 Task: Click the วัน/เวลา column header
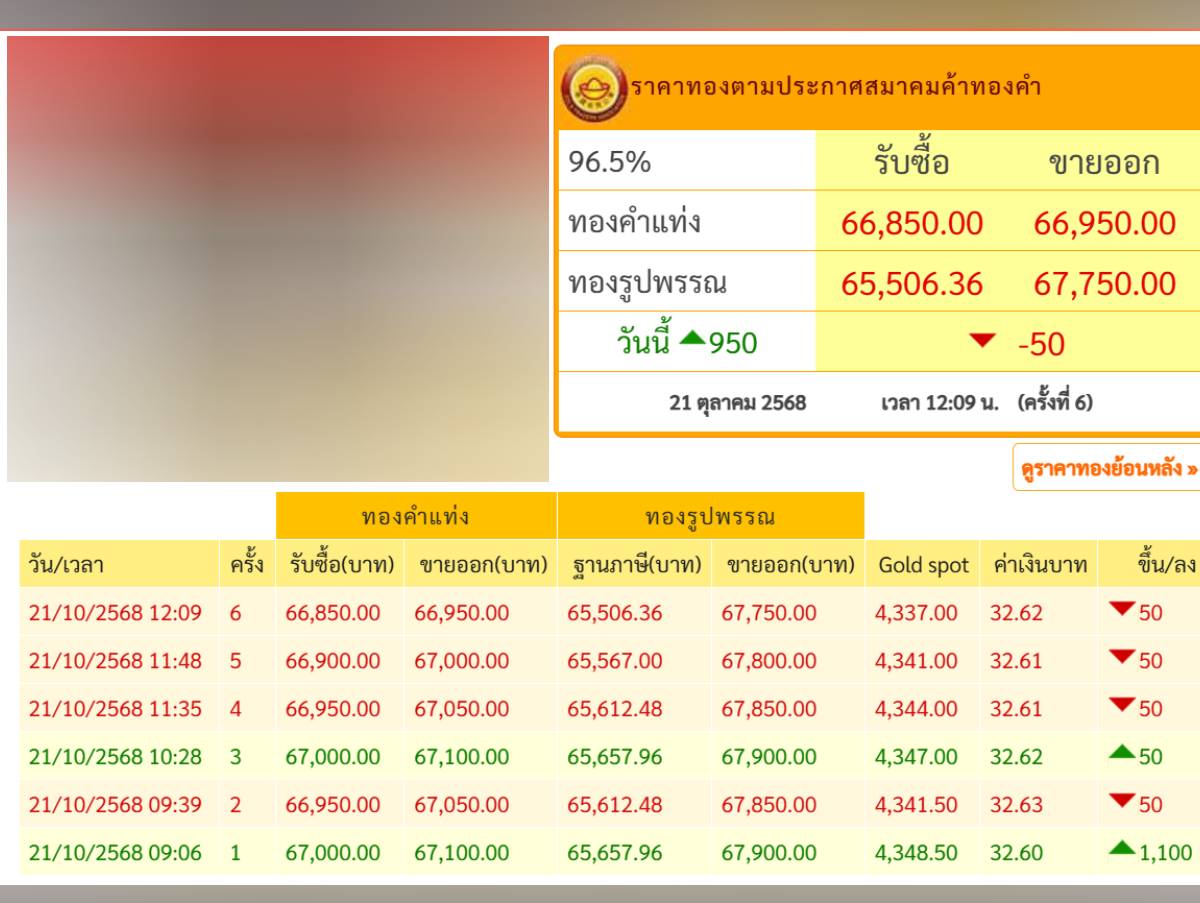[66, 565]
